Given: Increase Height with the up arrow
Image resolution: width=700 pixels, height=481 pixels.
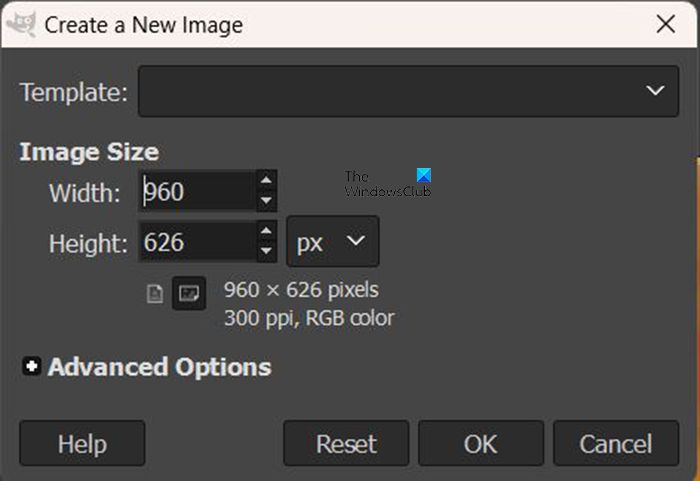Looking at the screenshot, I should tap(266, 232).
